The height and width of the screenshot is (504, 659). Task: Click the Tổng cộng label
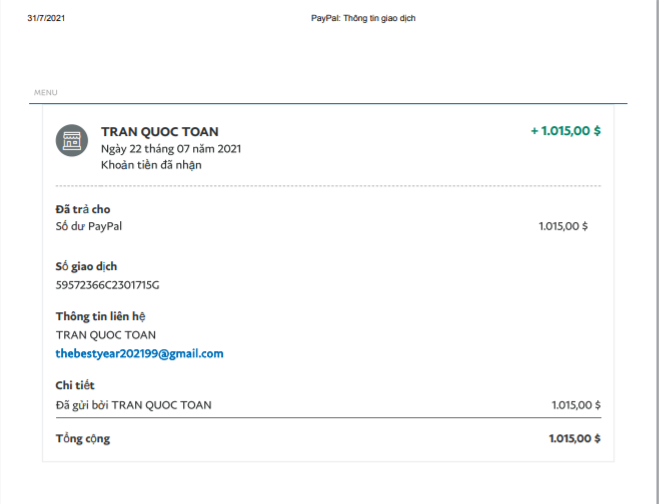[x=83, y=438]
